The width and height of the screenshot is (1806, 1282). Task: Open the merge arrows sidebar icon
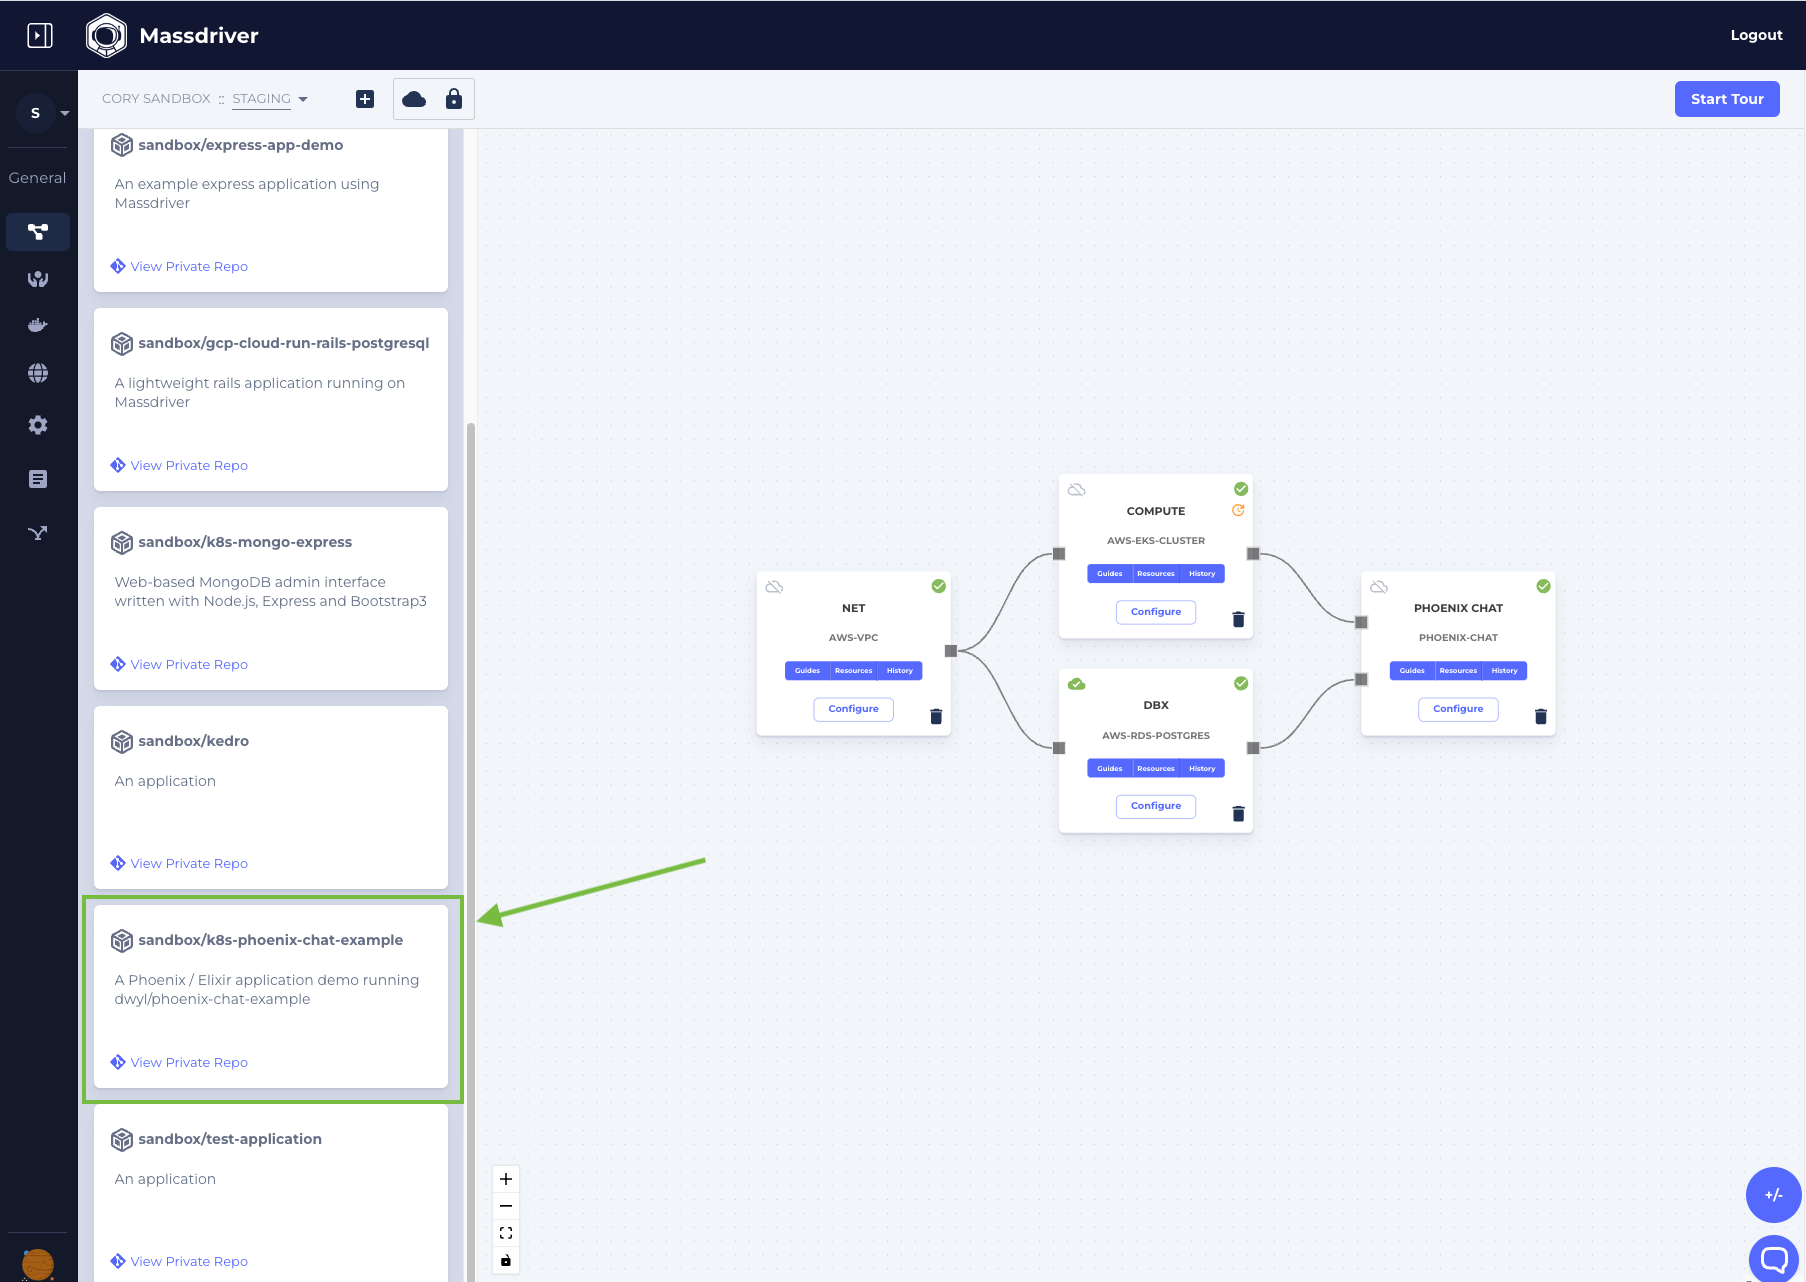point(38,533)
